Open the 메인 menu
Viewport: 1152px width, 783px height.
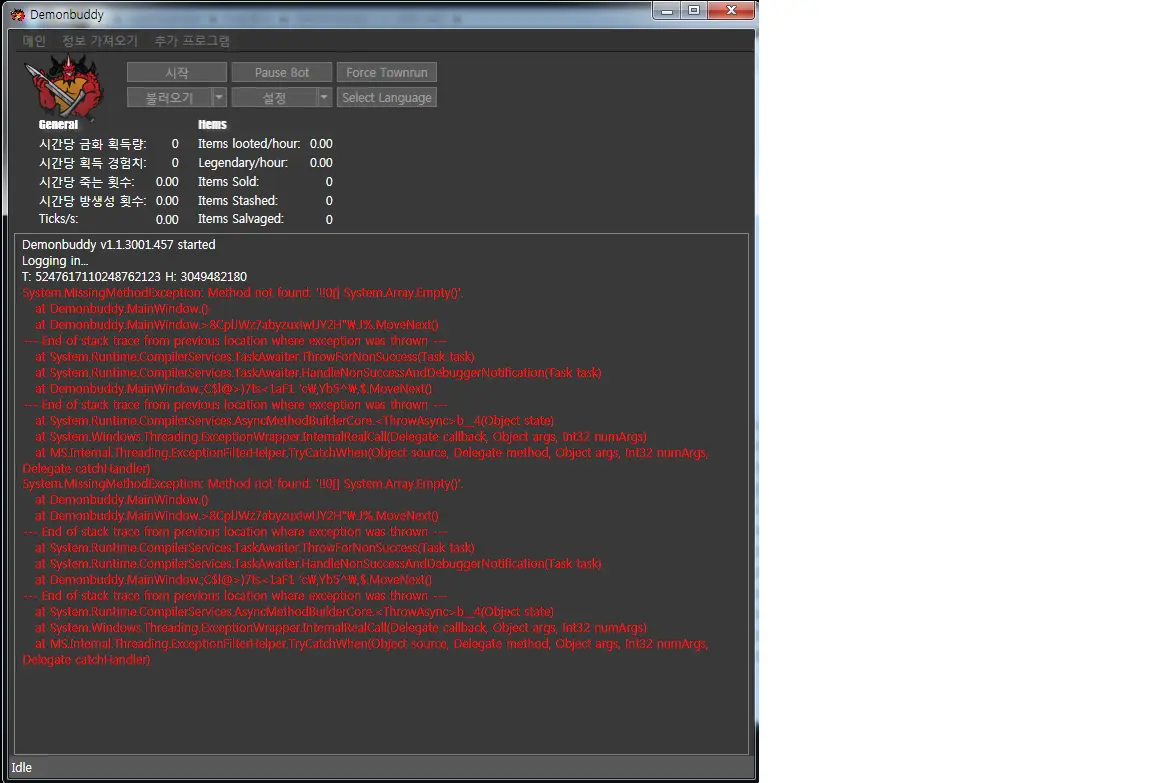coord(34,41)
